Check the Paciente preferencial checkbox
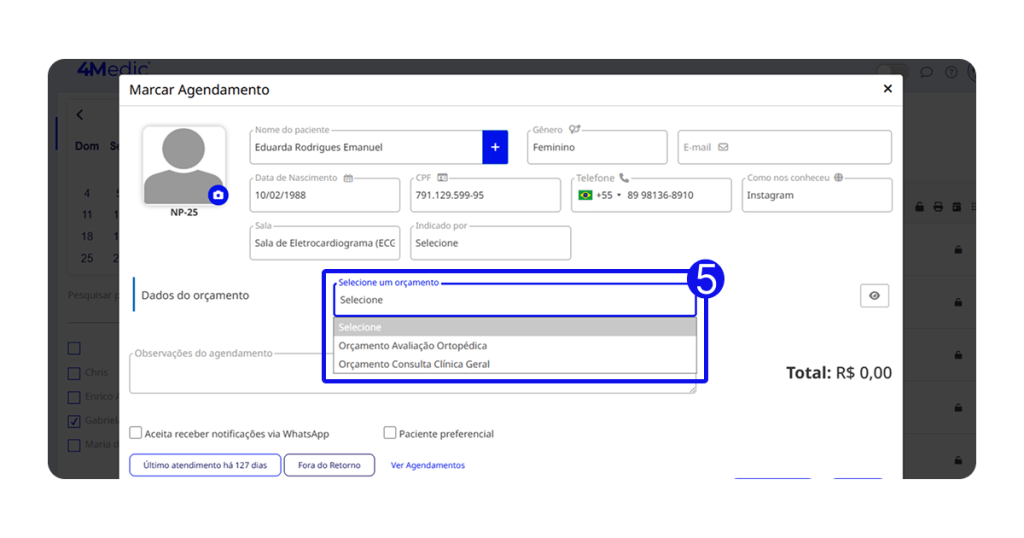The height and width of the screenshot is (538, 1024). point(390,434)
